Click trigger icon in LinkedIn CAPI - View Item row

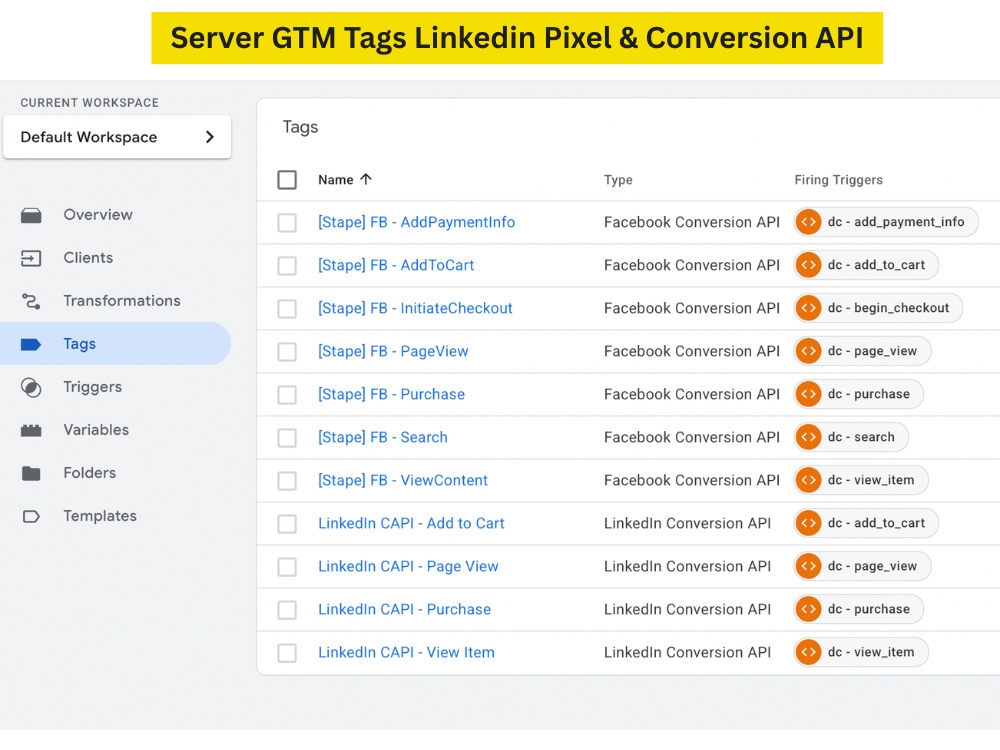coord(808,652)
